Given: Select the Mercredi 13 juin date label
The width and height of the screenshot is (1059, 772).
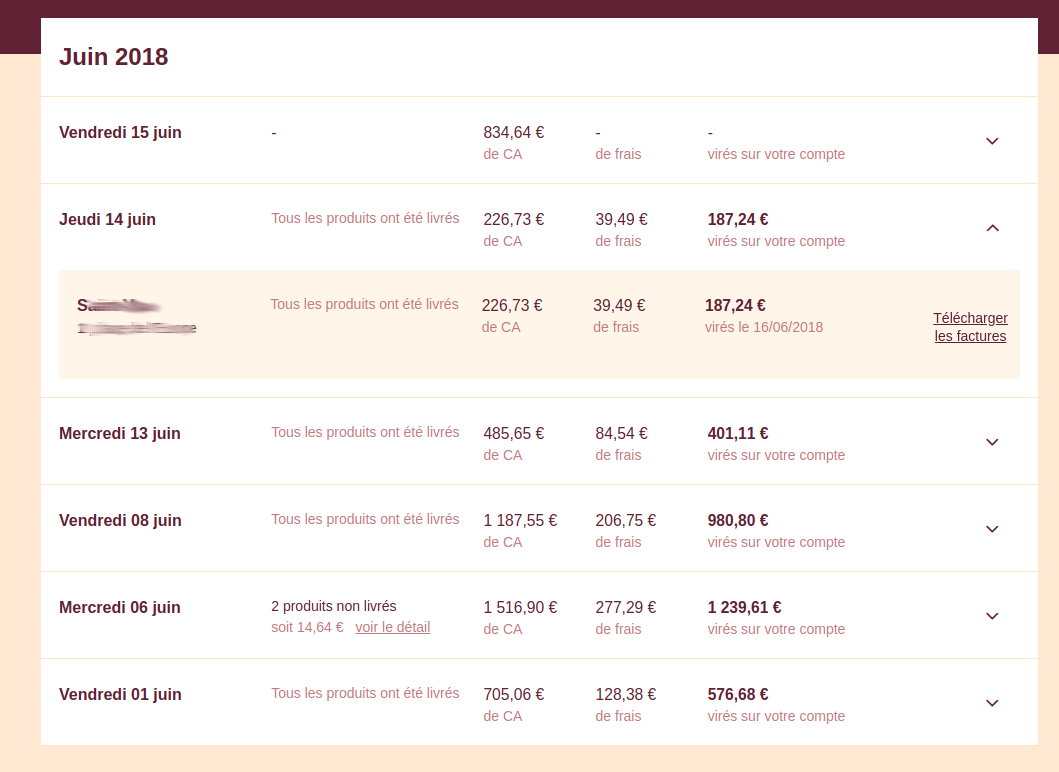Looking at the screenshot, I should 120,434.
